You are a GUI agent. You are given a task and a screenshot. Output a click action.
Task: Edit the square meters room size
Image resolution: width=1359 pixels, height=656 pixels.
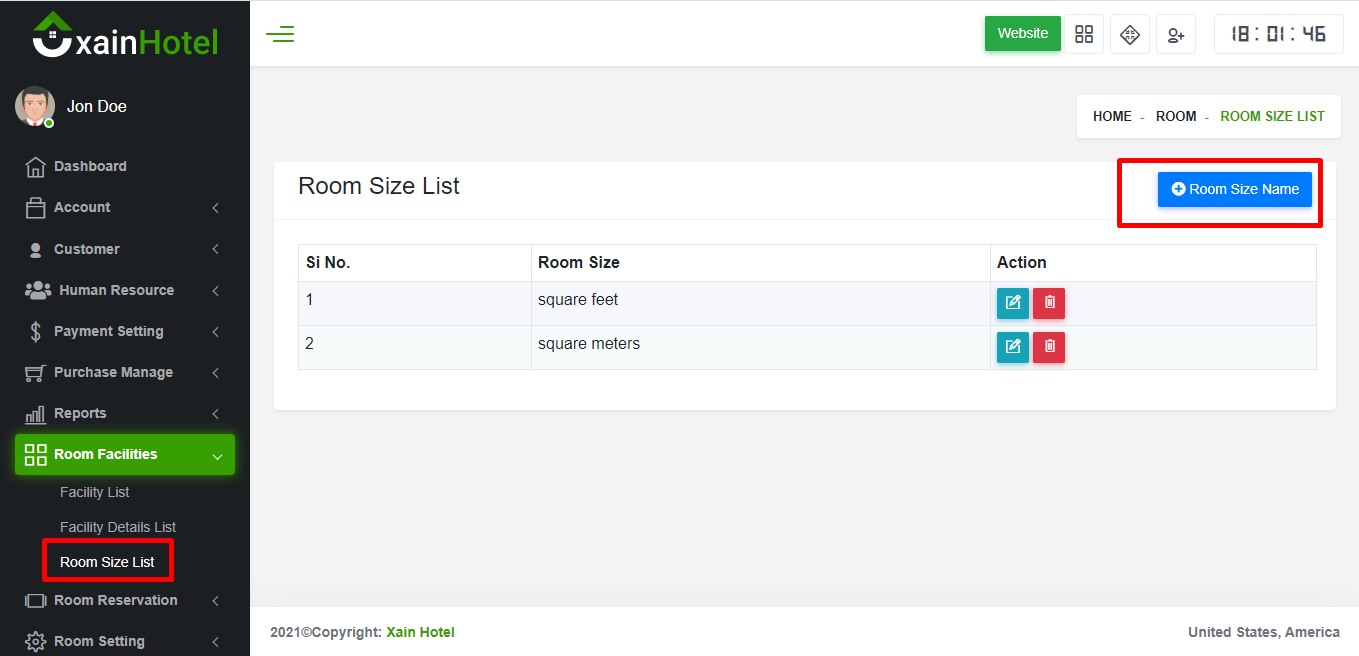click(1012, 347)
